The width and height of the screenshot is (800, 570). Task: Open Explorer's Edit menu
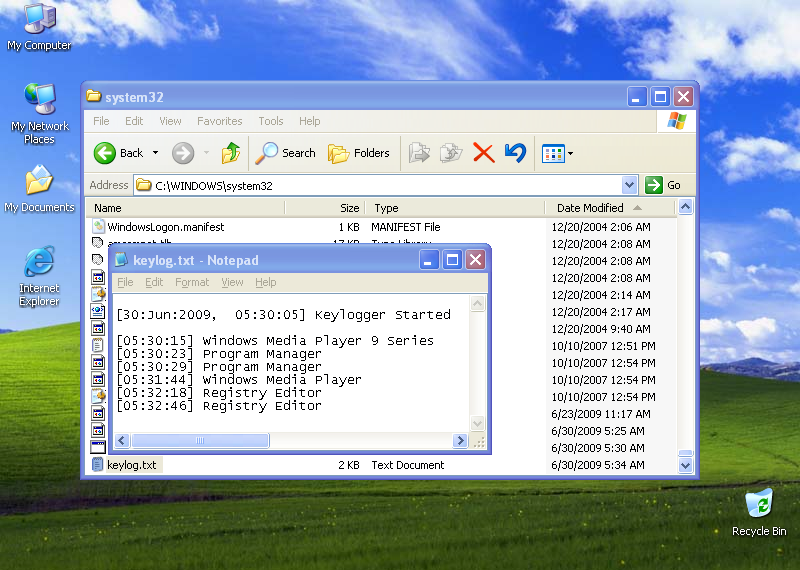pos(134,121)
